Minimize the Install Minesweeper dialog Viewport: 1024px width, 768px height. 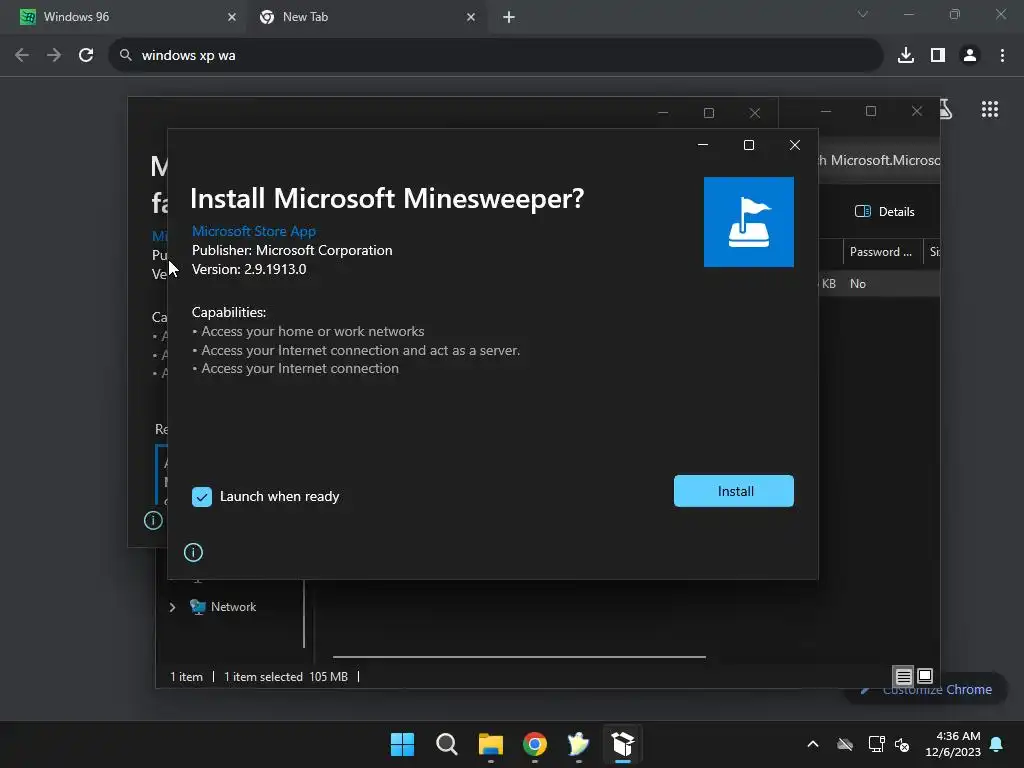pos(703,145)
